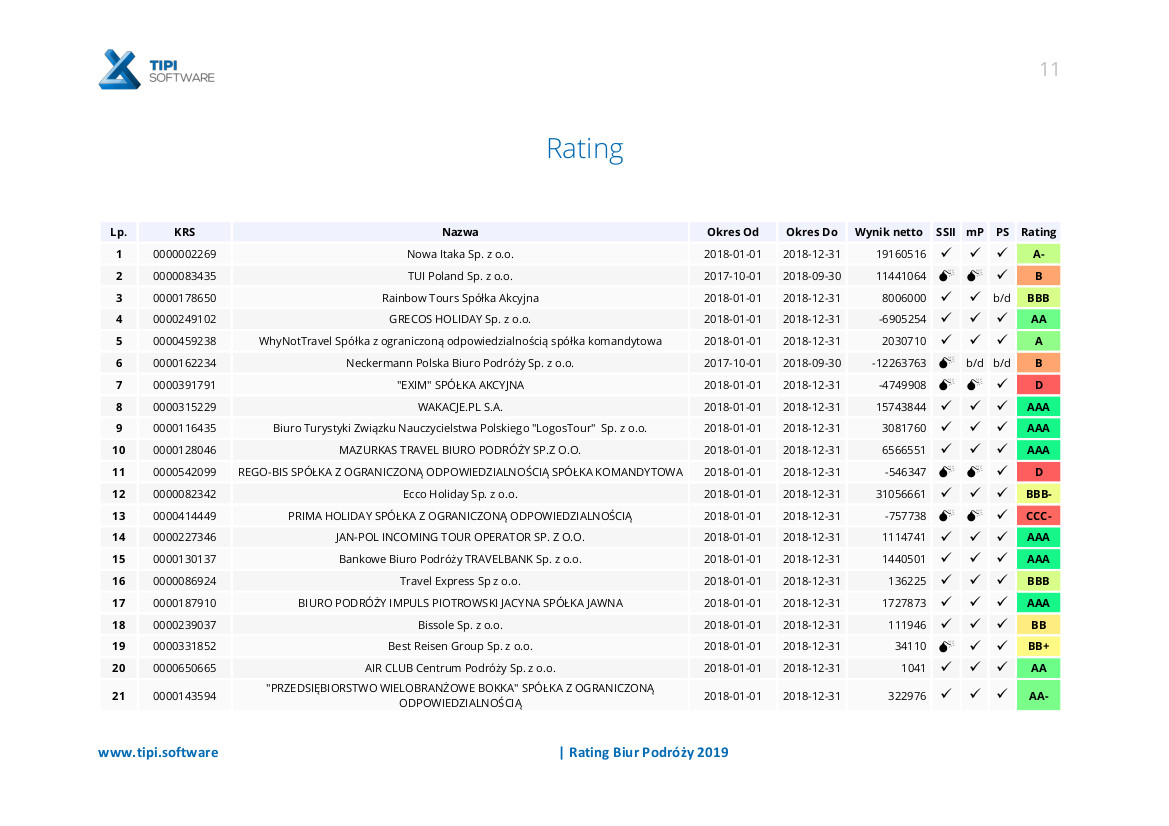This screenshot has width=1169, height=826.
Task: Click the TIPI Software logo
Action: tap(156, 69)
